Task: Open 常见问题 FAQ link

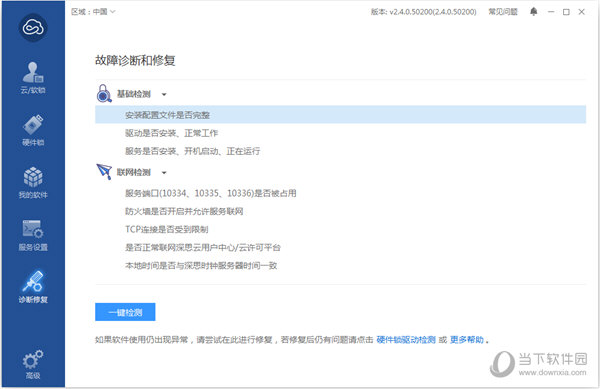Action: pos(503,12)
